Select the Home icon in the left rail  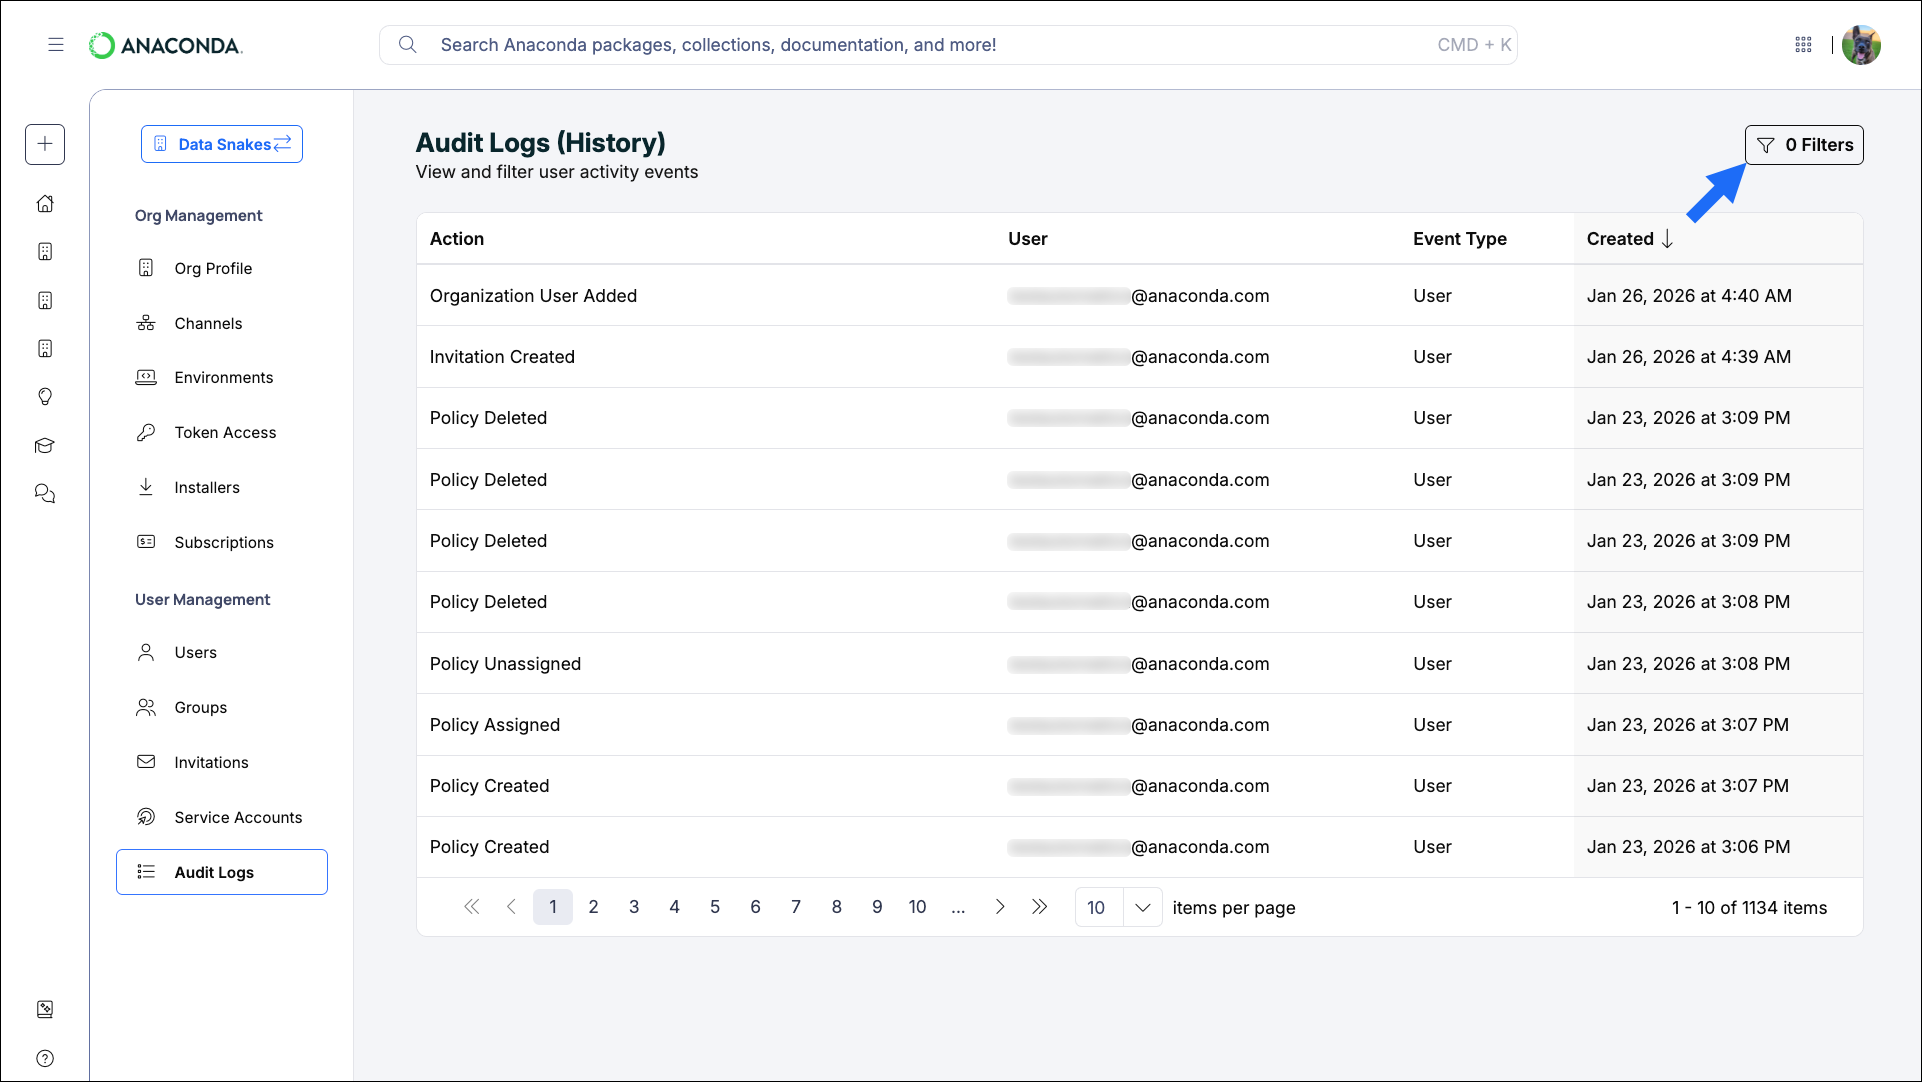(x=45, y=203)
